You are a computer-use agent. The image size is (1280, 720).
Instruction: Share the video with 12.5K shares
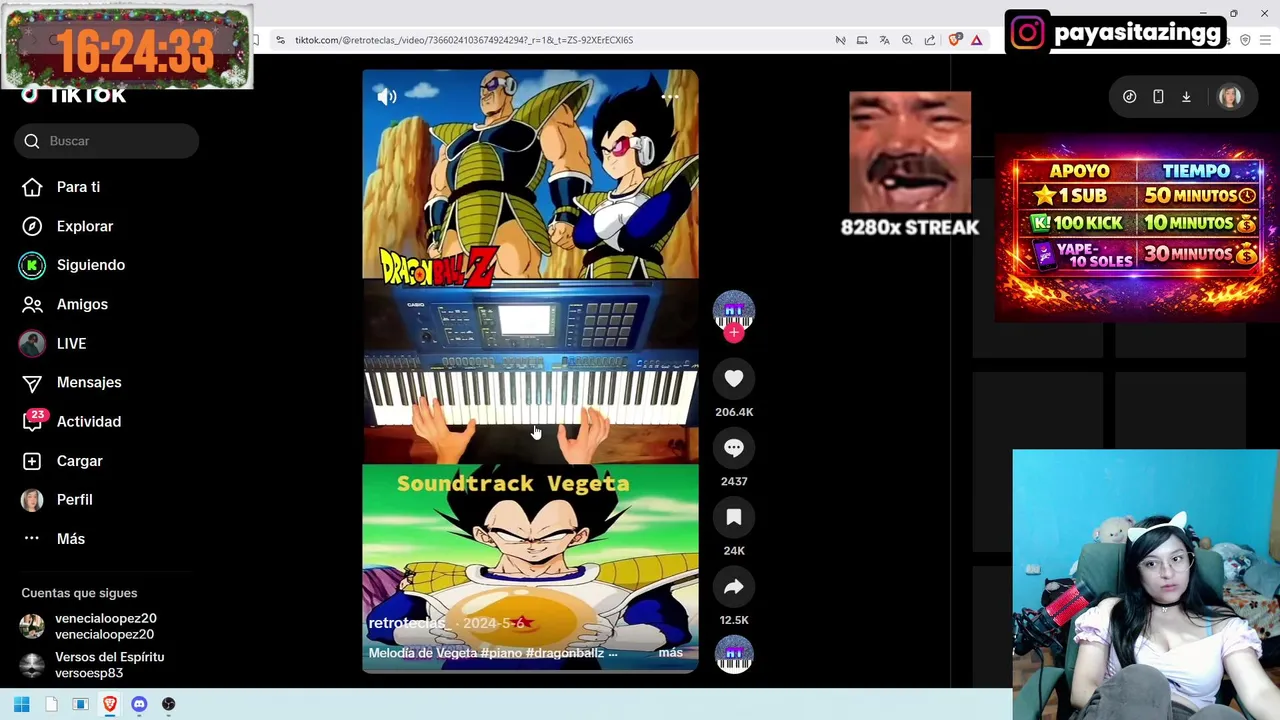pyautogui.click(x=734, y=587)
